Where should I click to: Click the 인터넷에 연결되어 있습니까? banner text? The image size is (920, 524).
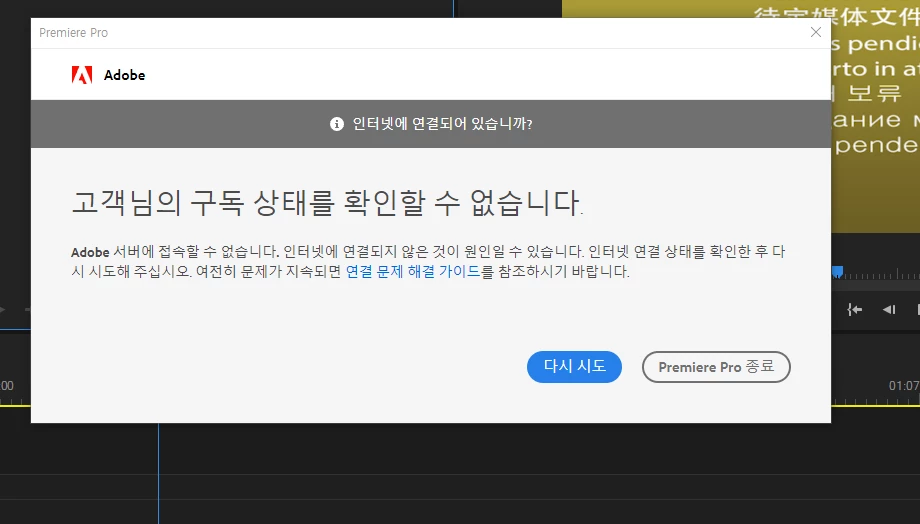(442, 124)
